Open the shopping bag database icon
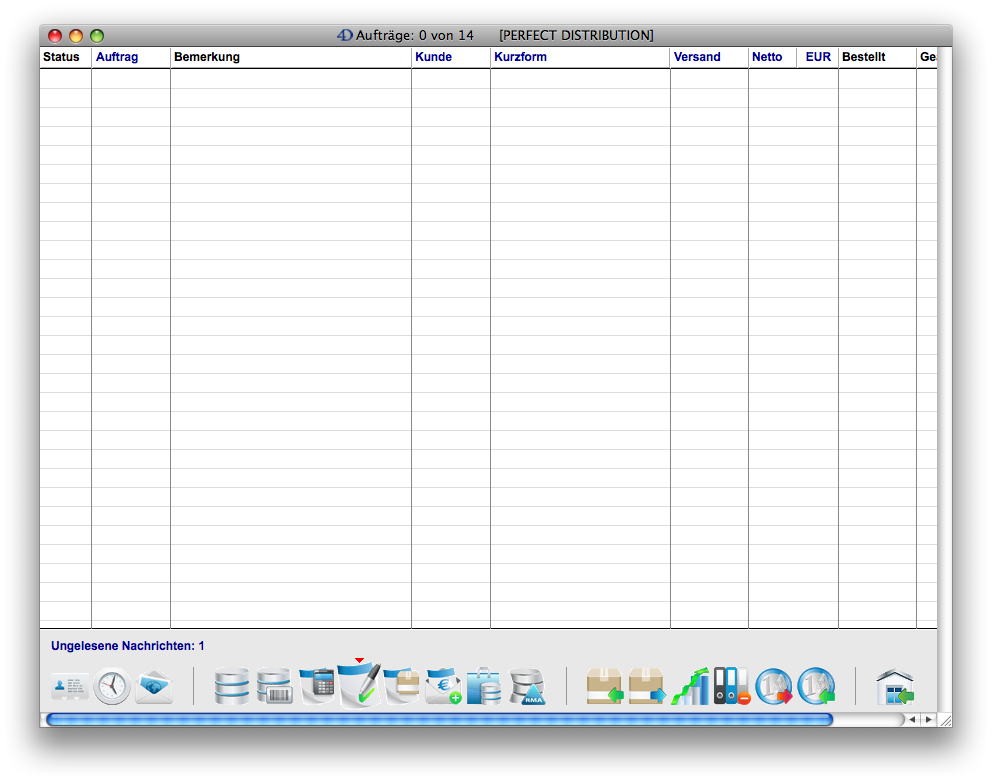The image size is (992, 782). (x=484, y=687)
